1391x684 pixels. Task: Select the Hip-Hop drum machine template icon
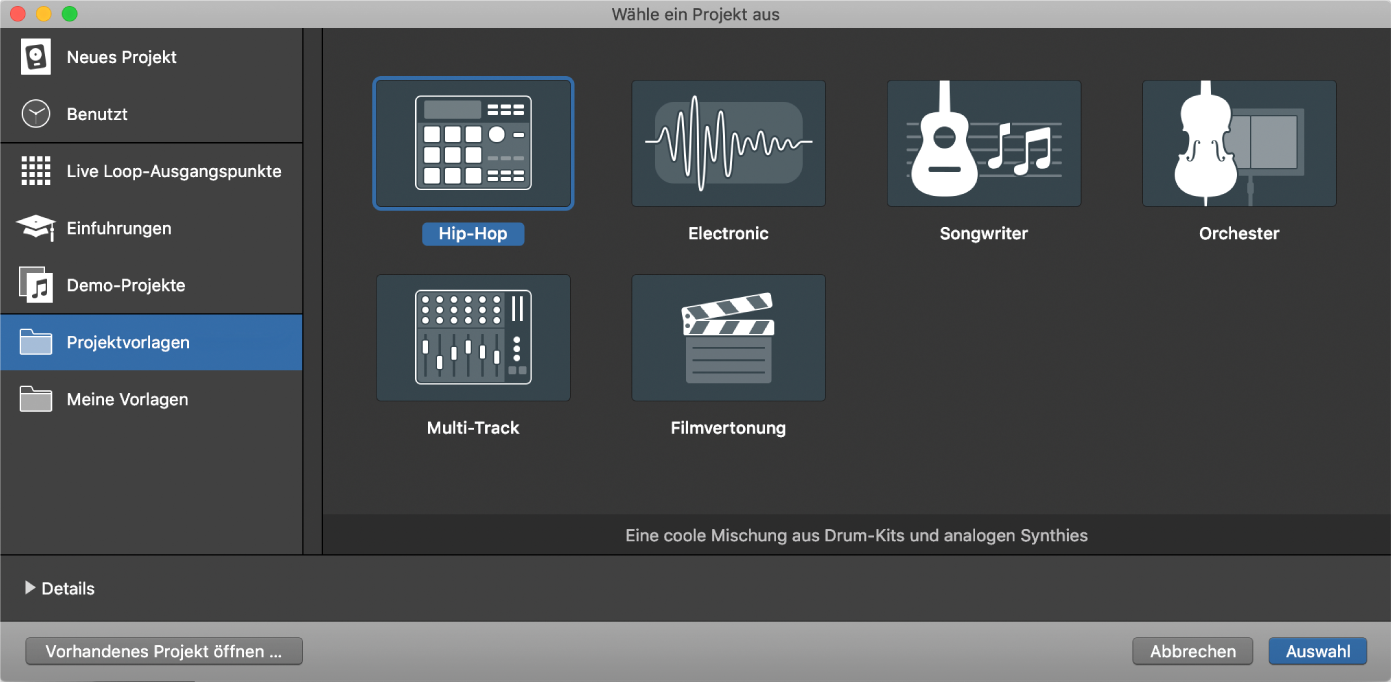[473, 143]
